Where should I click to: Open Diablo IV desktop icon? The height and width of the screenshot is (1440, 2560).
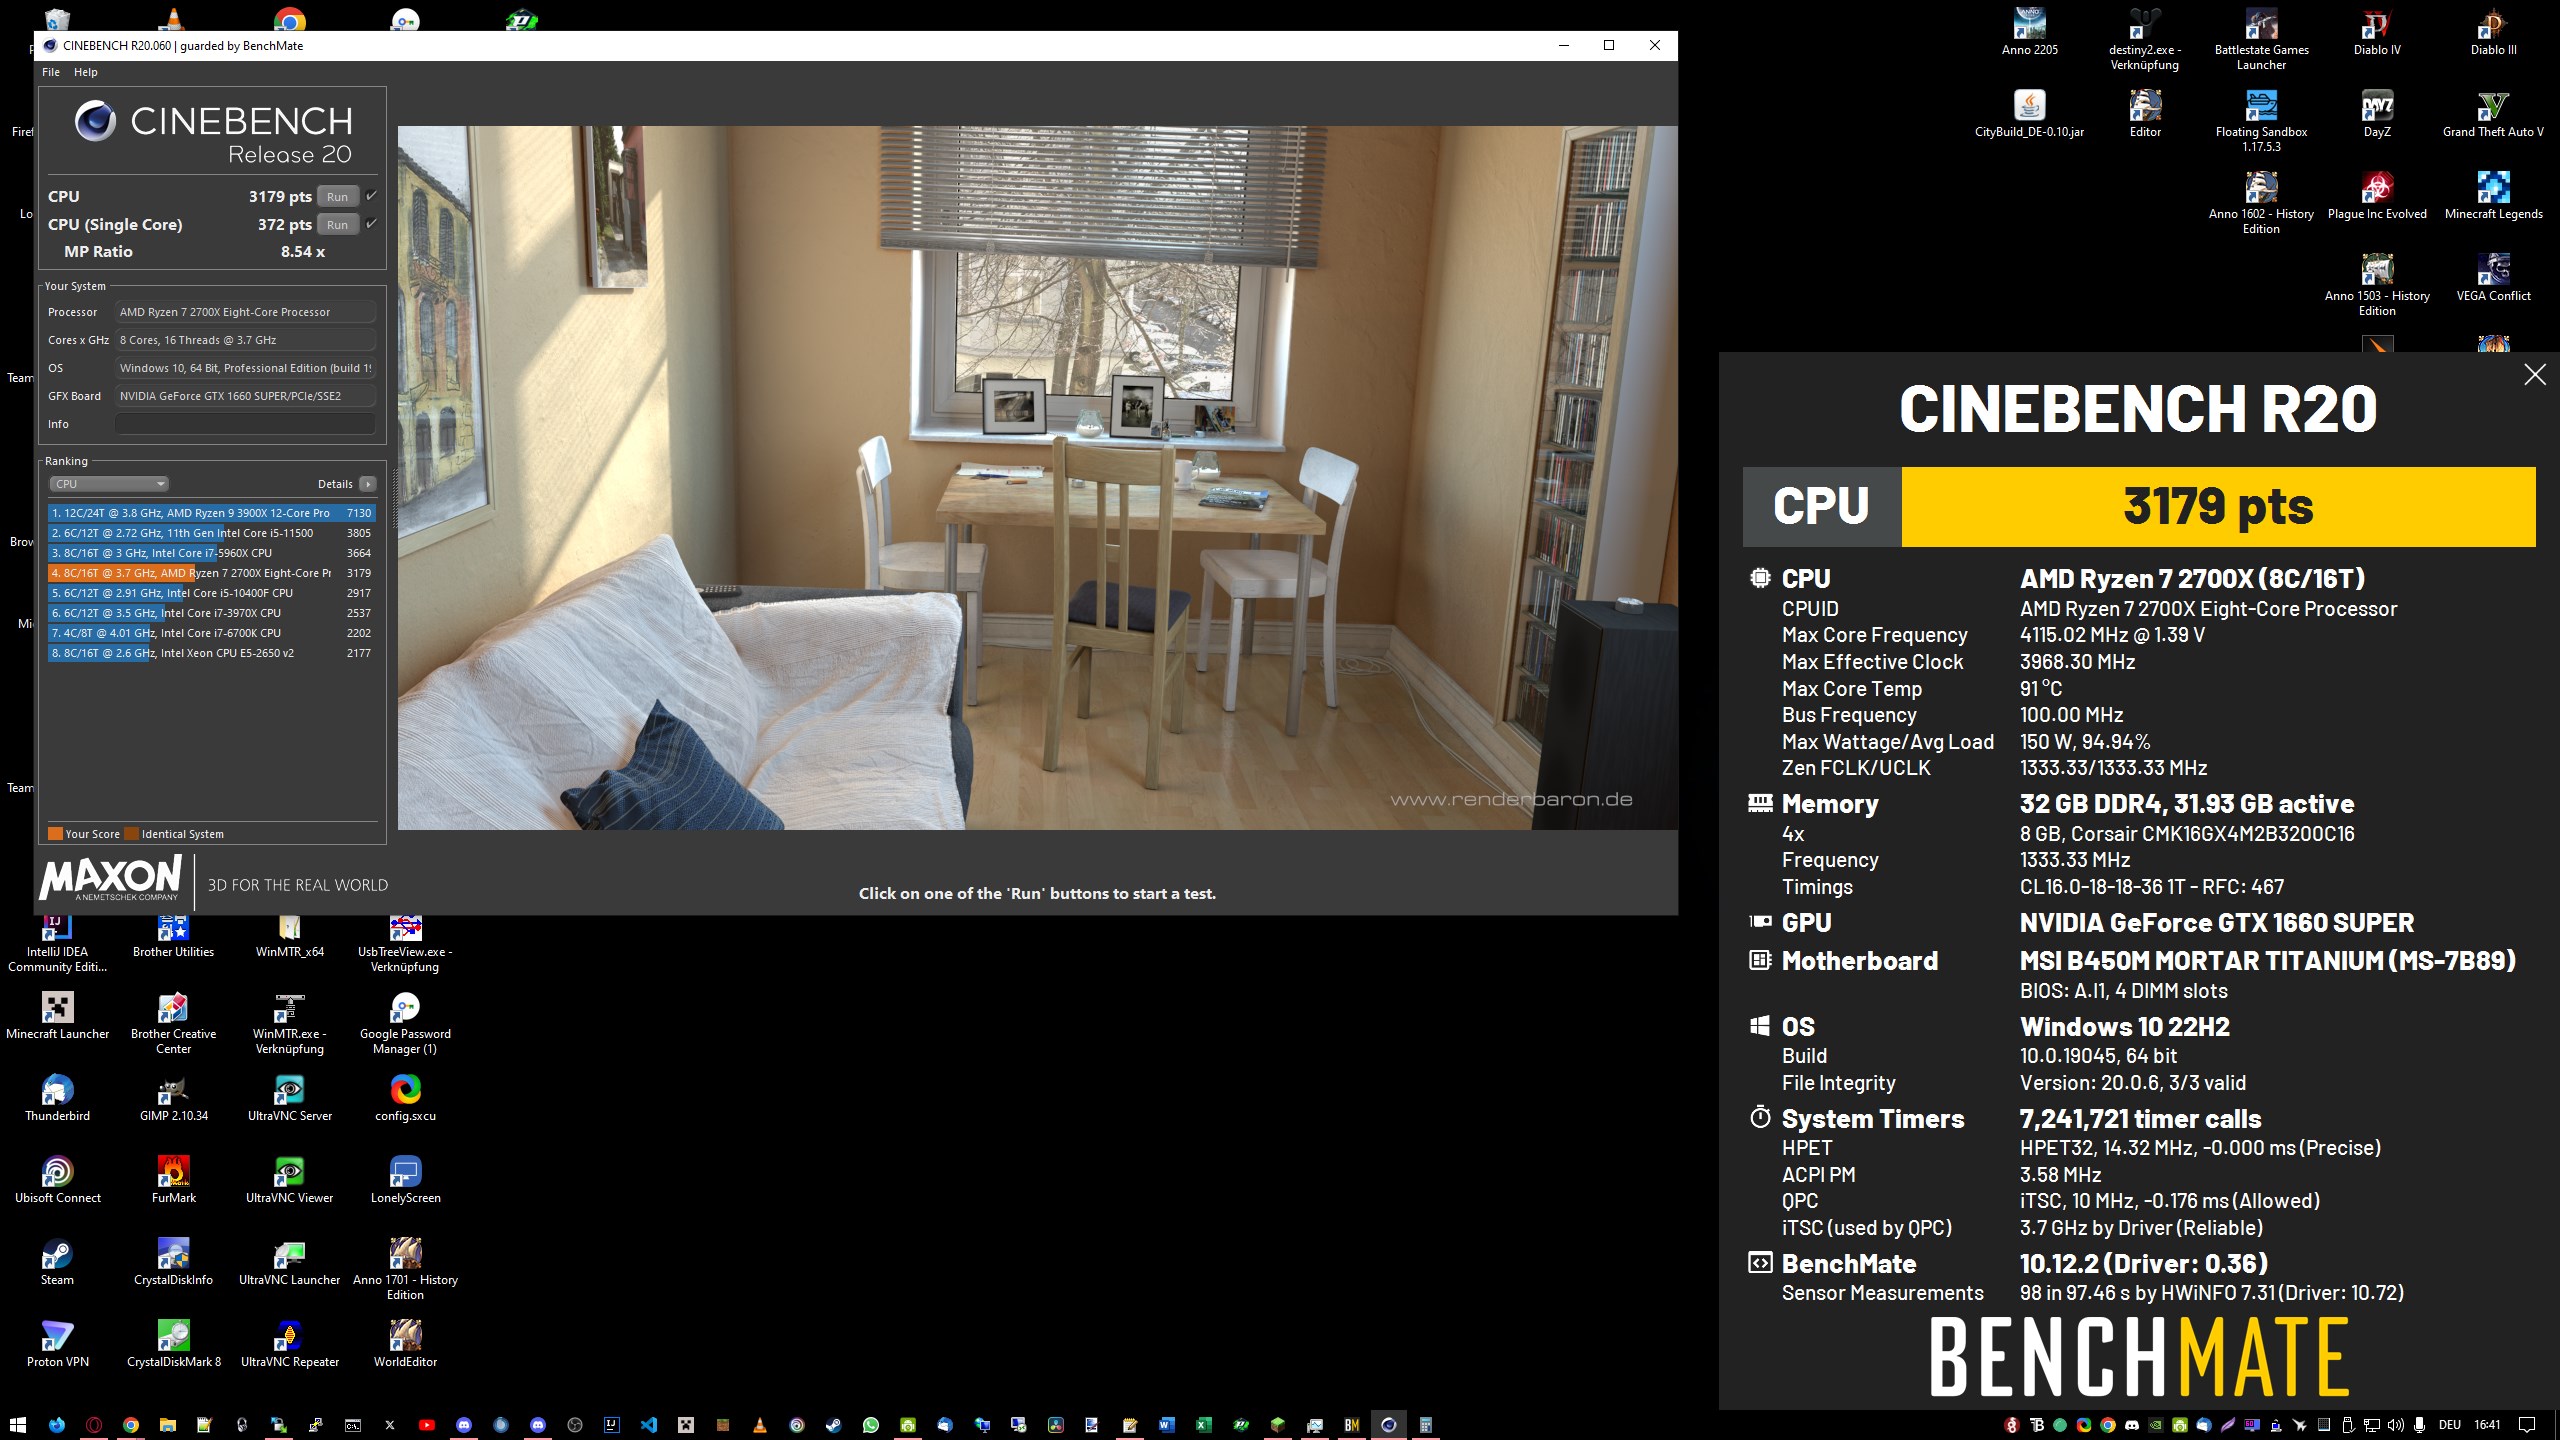(2377, 32)
